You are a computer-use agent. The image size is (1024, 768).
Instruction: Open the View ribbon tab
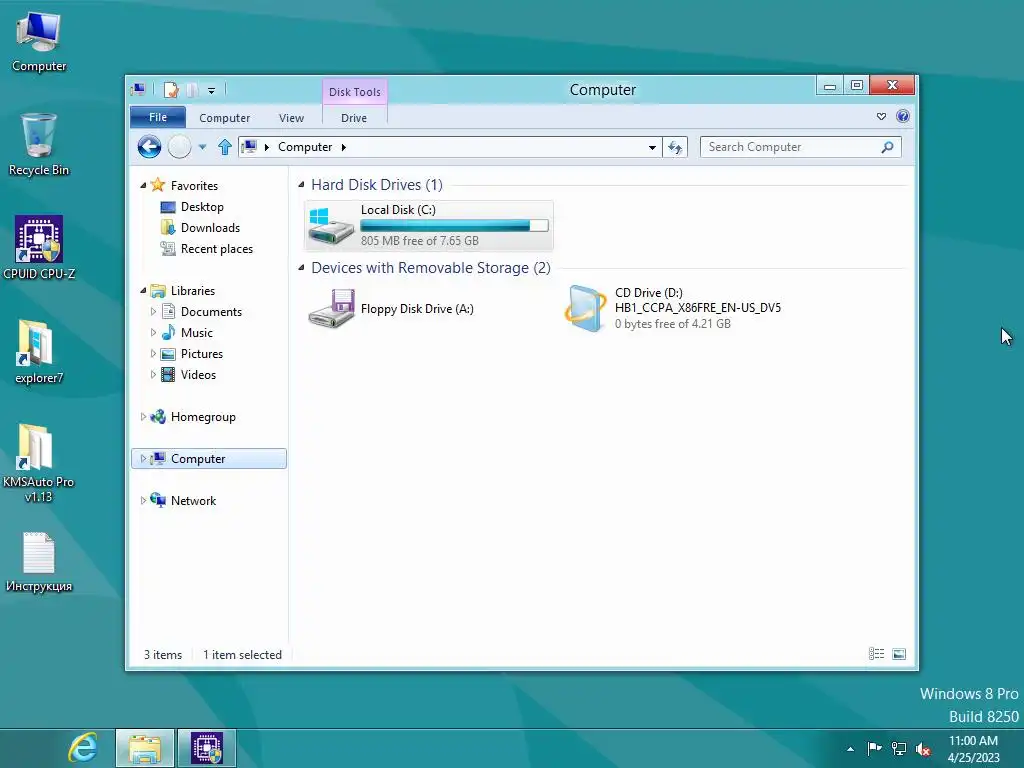291,118
